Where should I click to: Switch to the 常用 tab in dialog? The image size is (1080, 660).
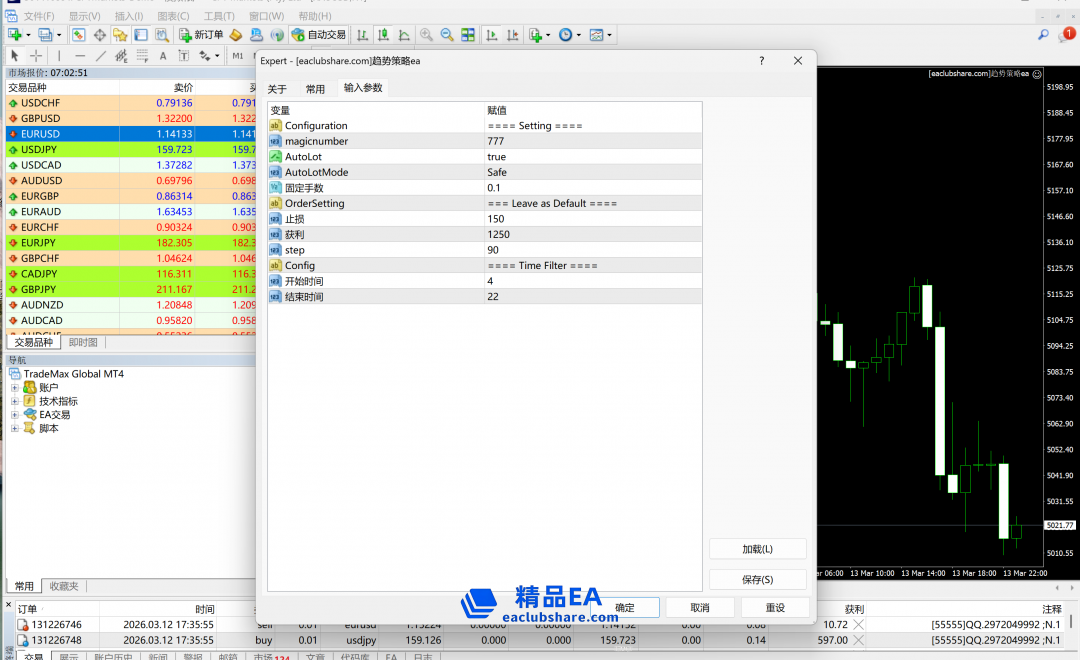click(x=315, y=89)
